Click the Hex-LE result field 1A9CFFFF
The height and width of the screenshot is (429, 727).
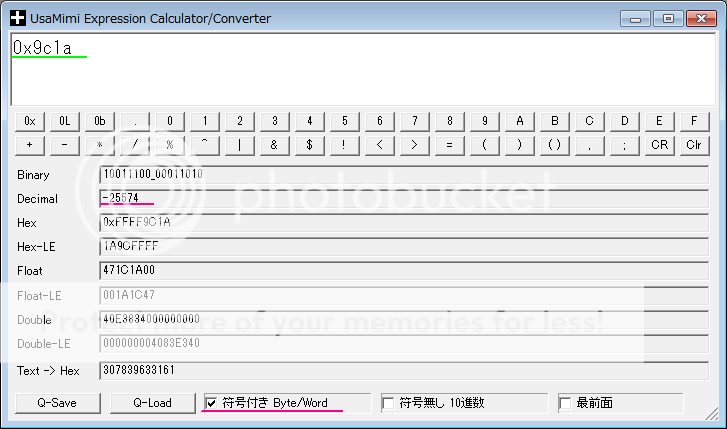pos(404,247)
